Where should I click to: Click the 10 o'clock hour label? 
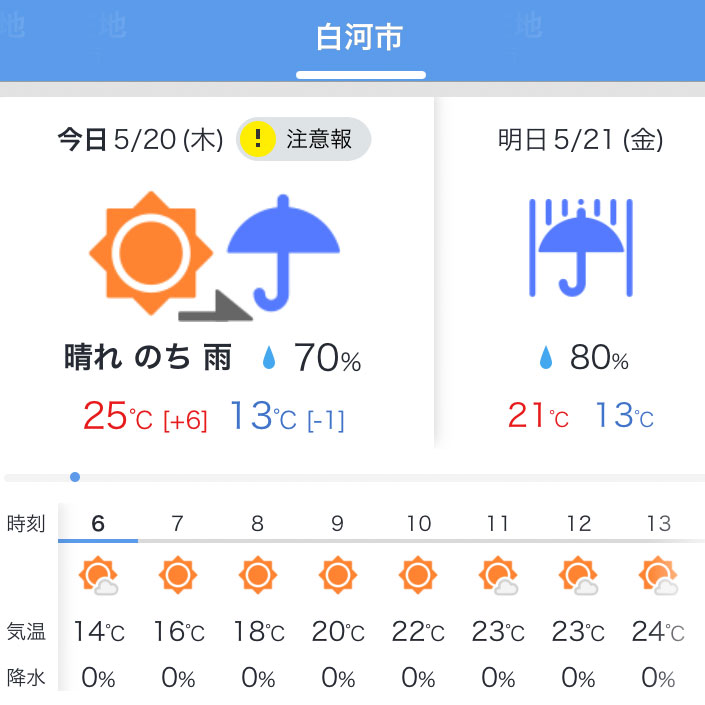tap(419, 524)
